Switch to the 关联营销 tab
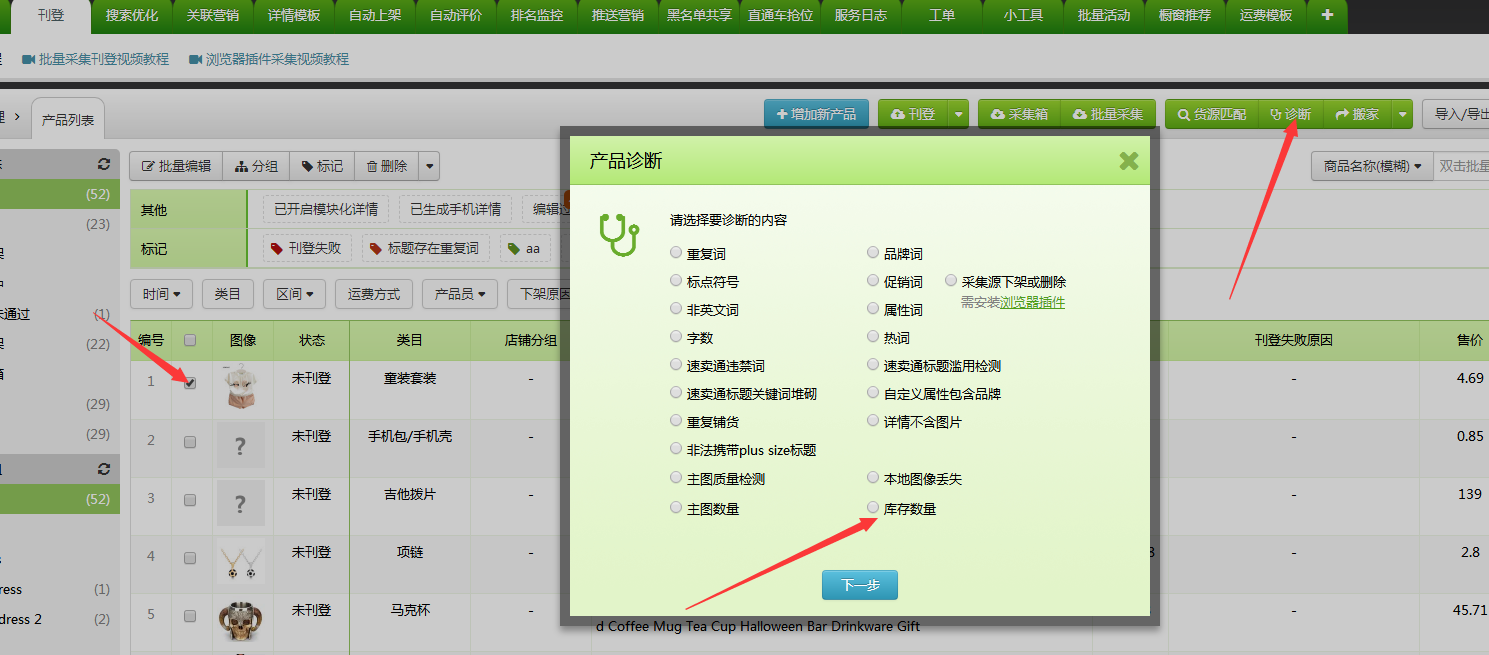The image size is (1489, 655). 213,15
